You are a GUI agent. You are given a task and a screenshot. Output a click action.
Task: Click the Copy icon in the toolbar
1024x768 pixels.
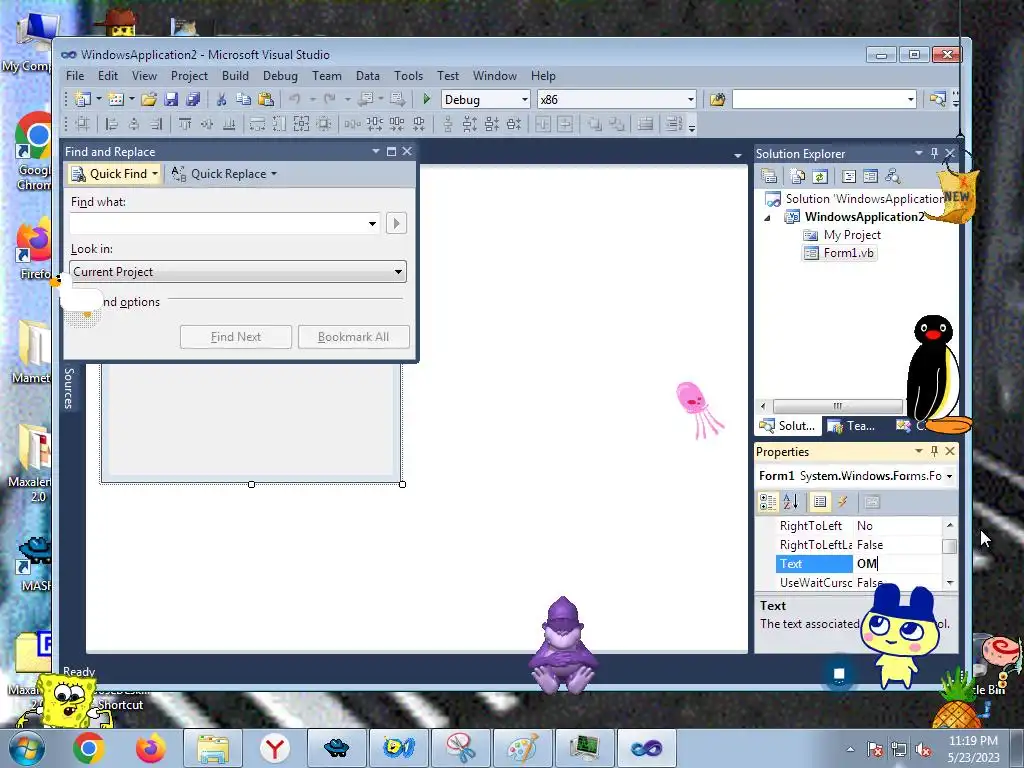click(244, 99)
